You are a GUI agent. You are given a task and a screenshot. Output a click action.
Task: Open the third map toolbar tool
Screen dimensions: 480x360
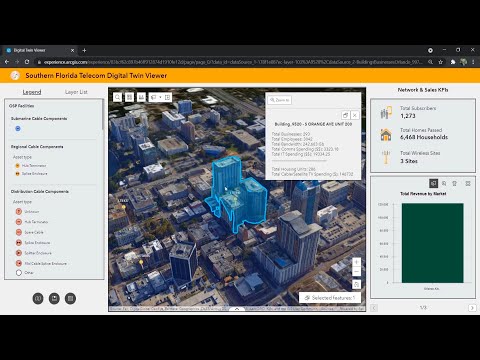[x=142, y=97]
